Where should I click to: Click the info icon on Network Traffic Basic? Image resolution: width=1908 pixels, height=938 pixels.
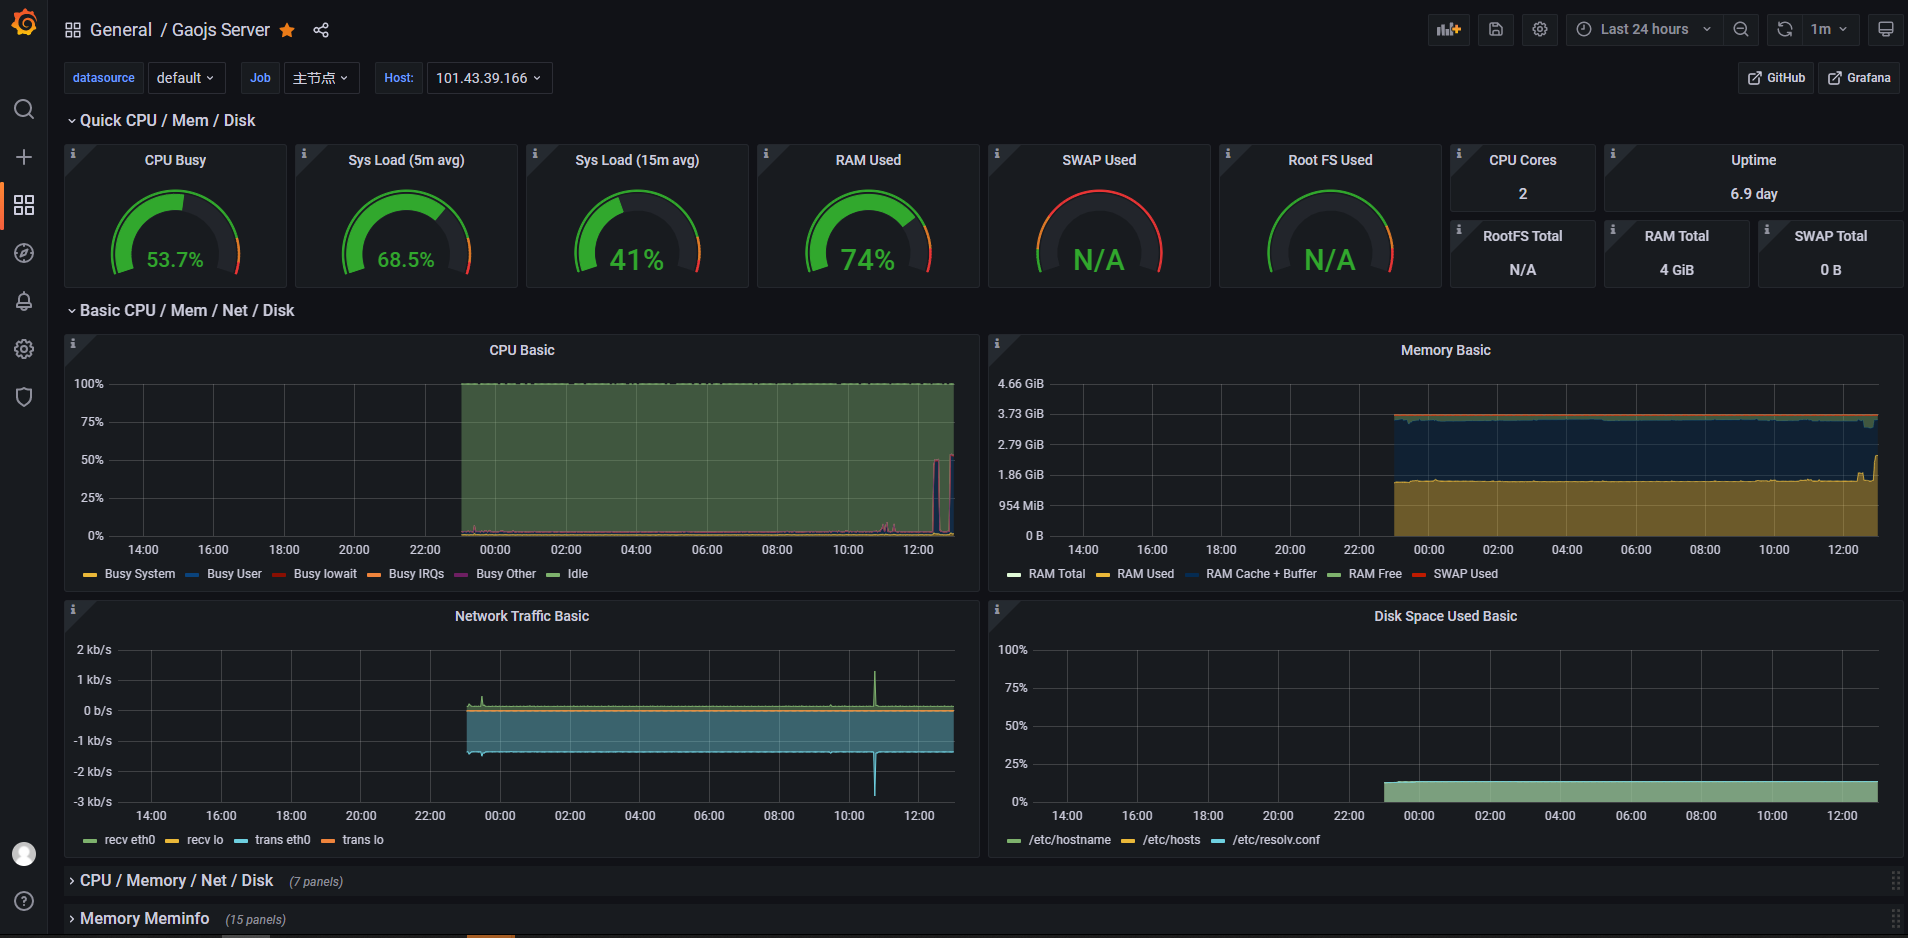coord(73,609)
